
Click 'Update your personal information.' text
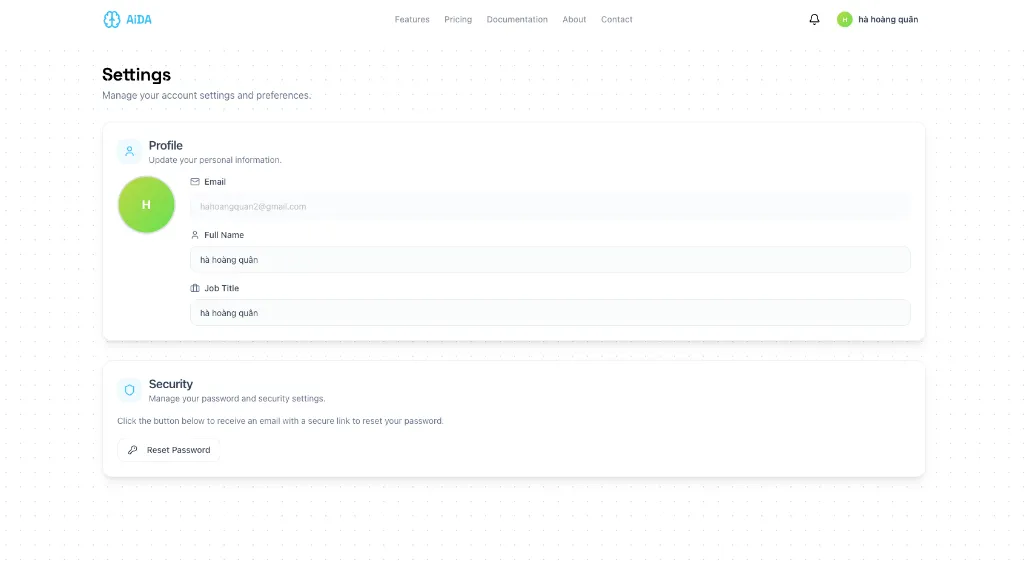215,160
